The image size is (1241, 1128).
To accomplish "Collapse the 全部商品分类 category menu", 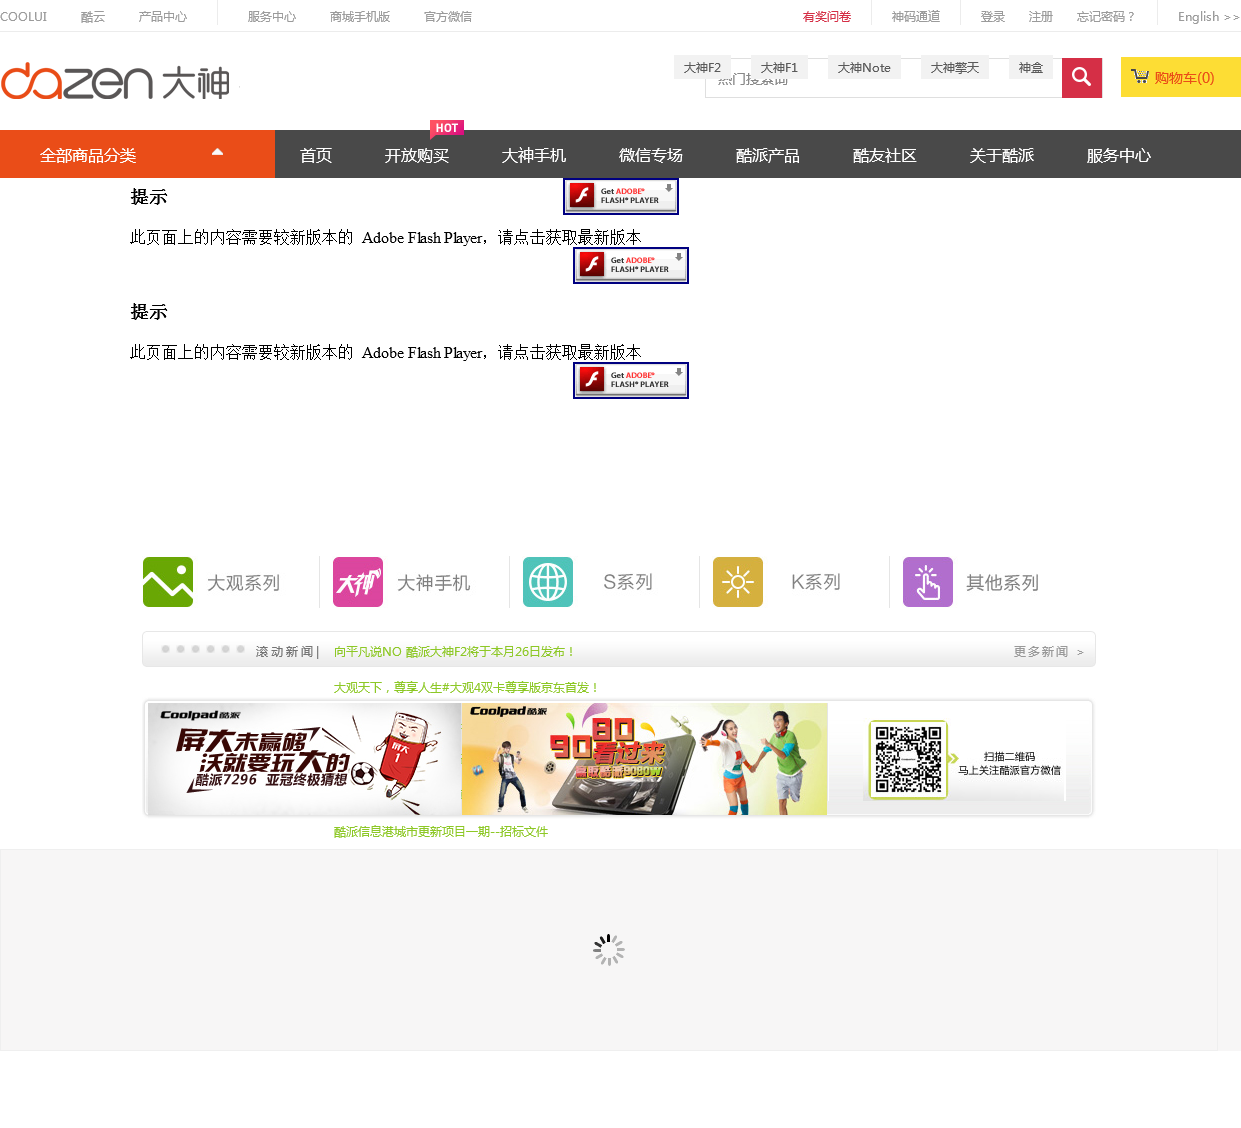I will click(x=137, y=154).
